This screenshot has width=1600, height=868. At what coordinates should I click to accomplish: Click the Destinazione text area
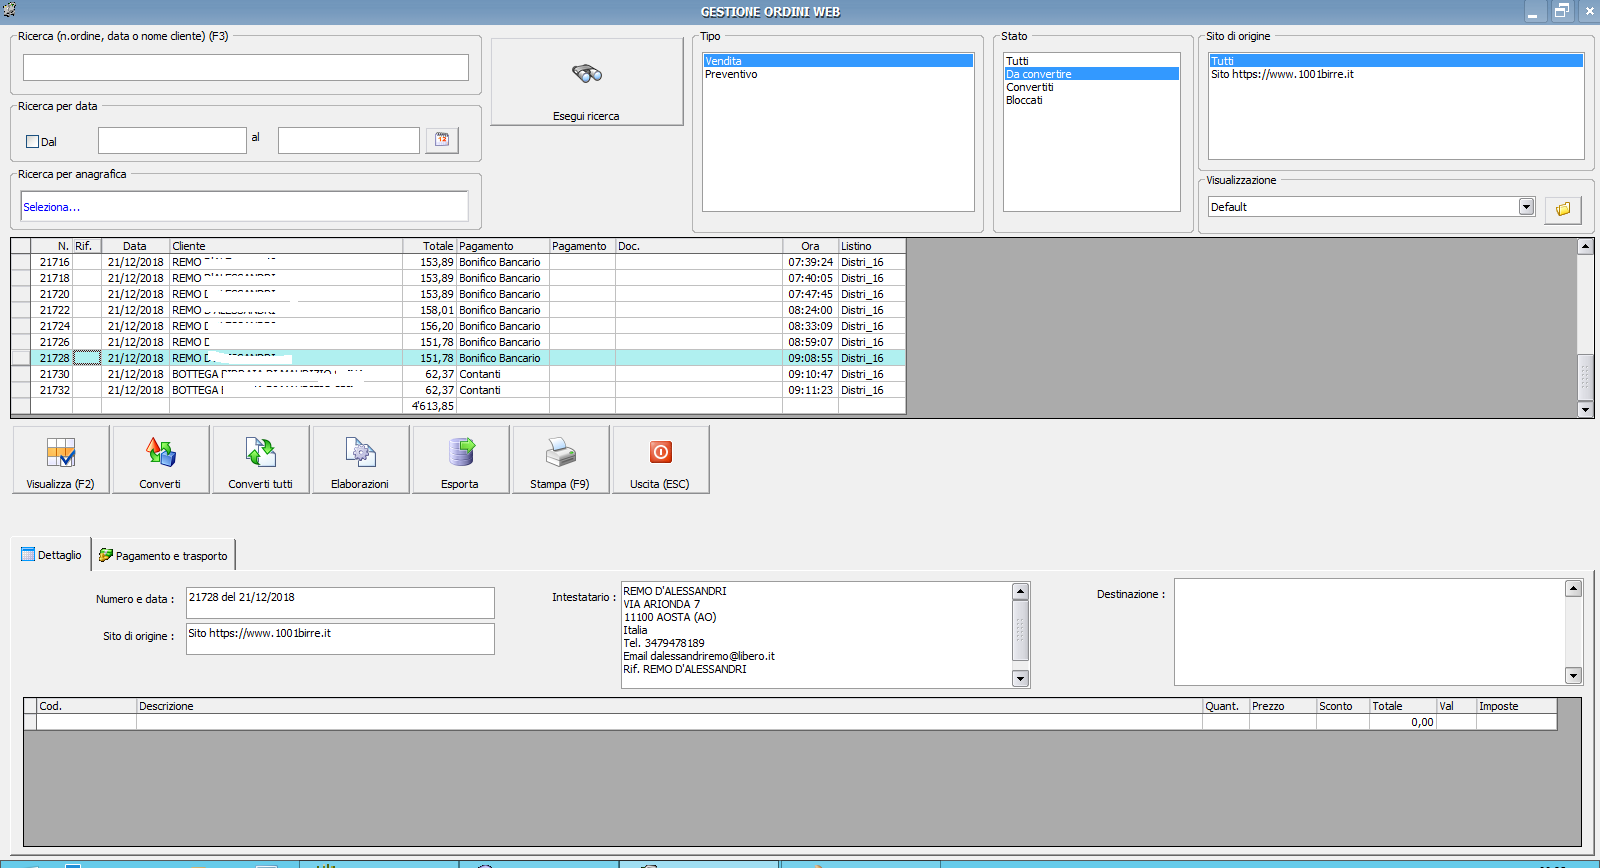pos(1370,632)
